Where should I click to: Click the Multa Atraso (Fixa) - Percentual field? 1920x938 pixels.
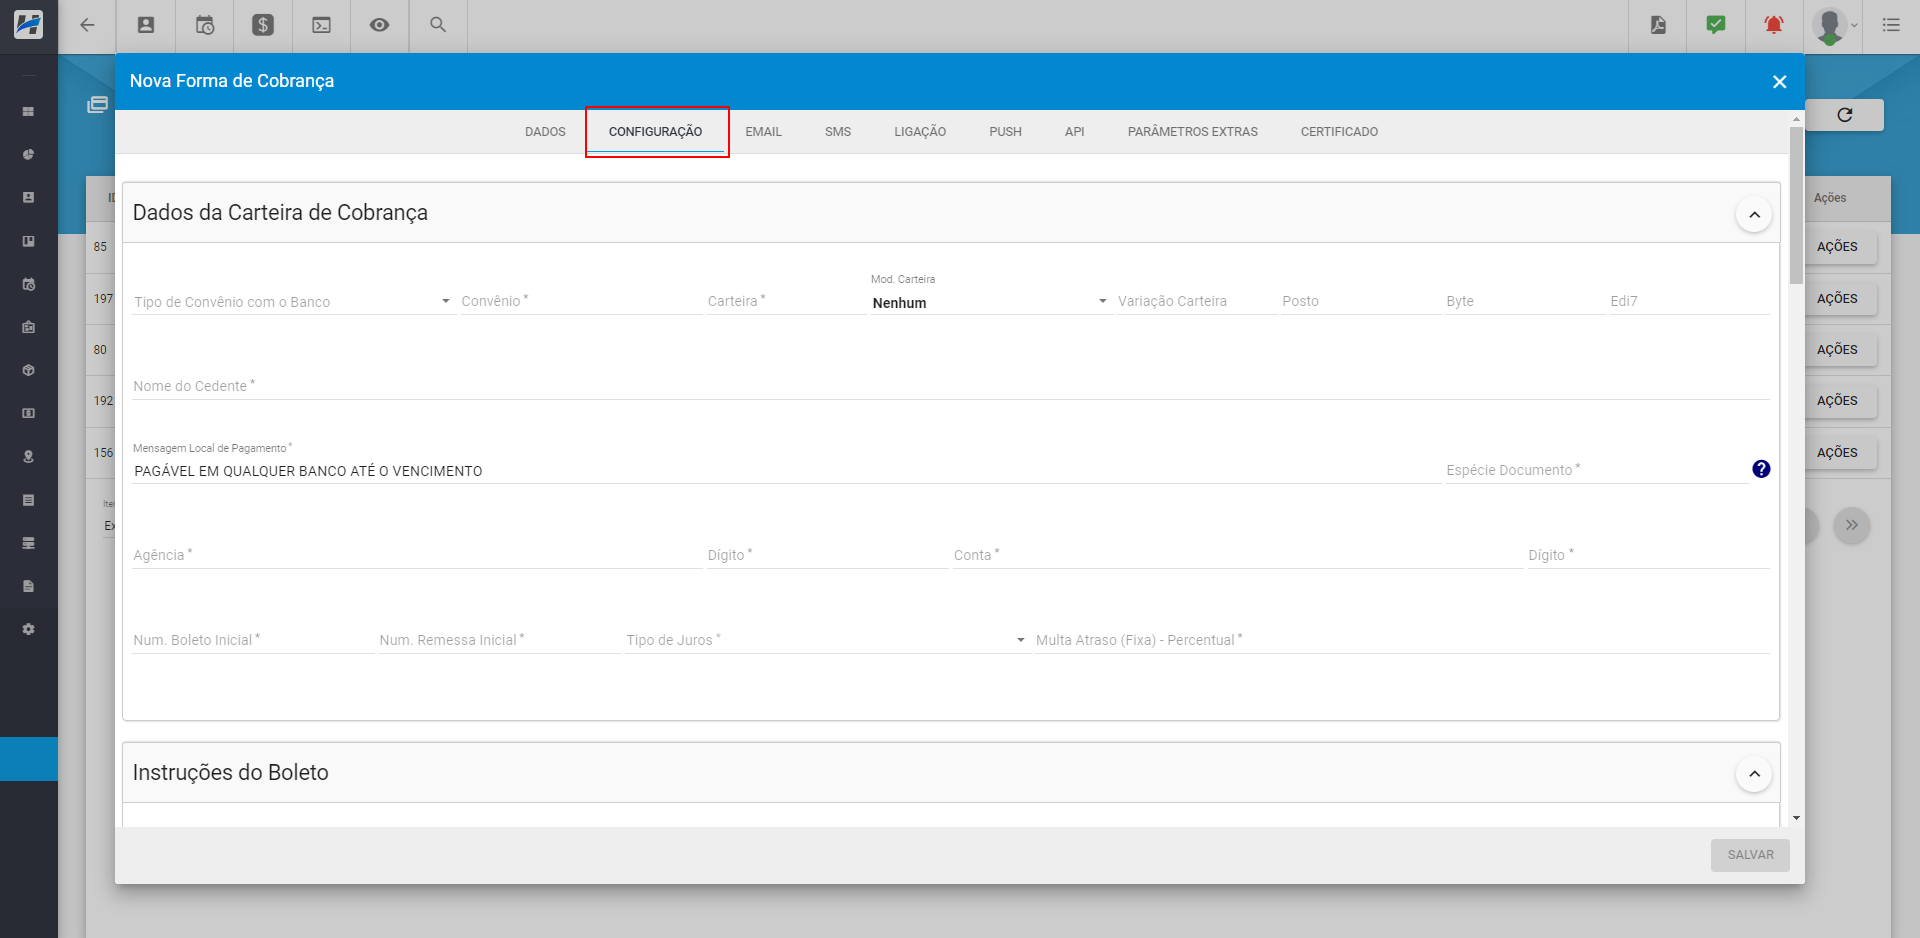(x=1402, y=640)
